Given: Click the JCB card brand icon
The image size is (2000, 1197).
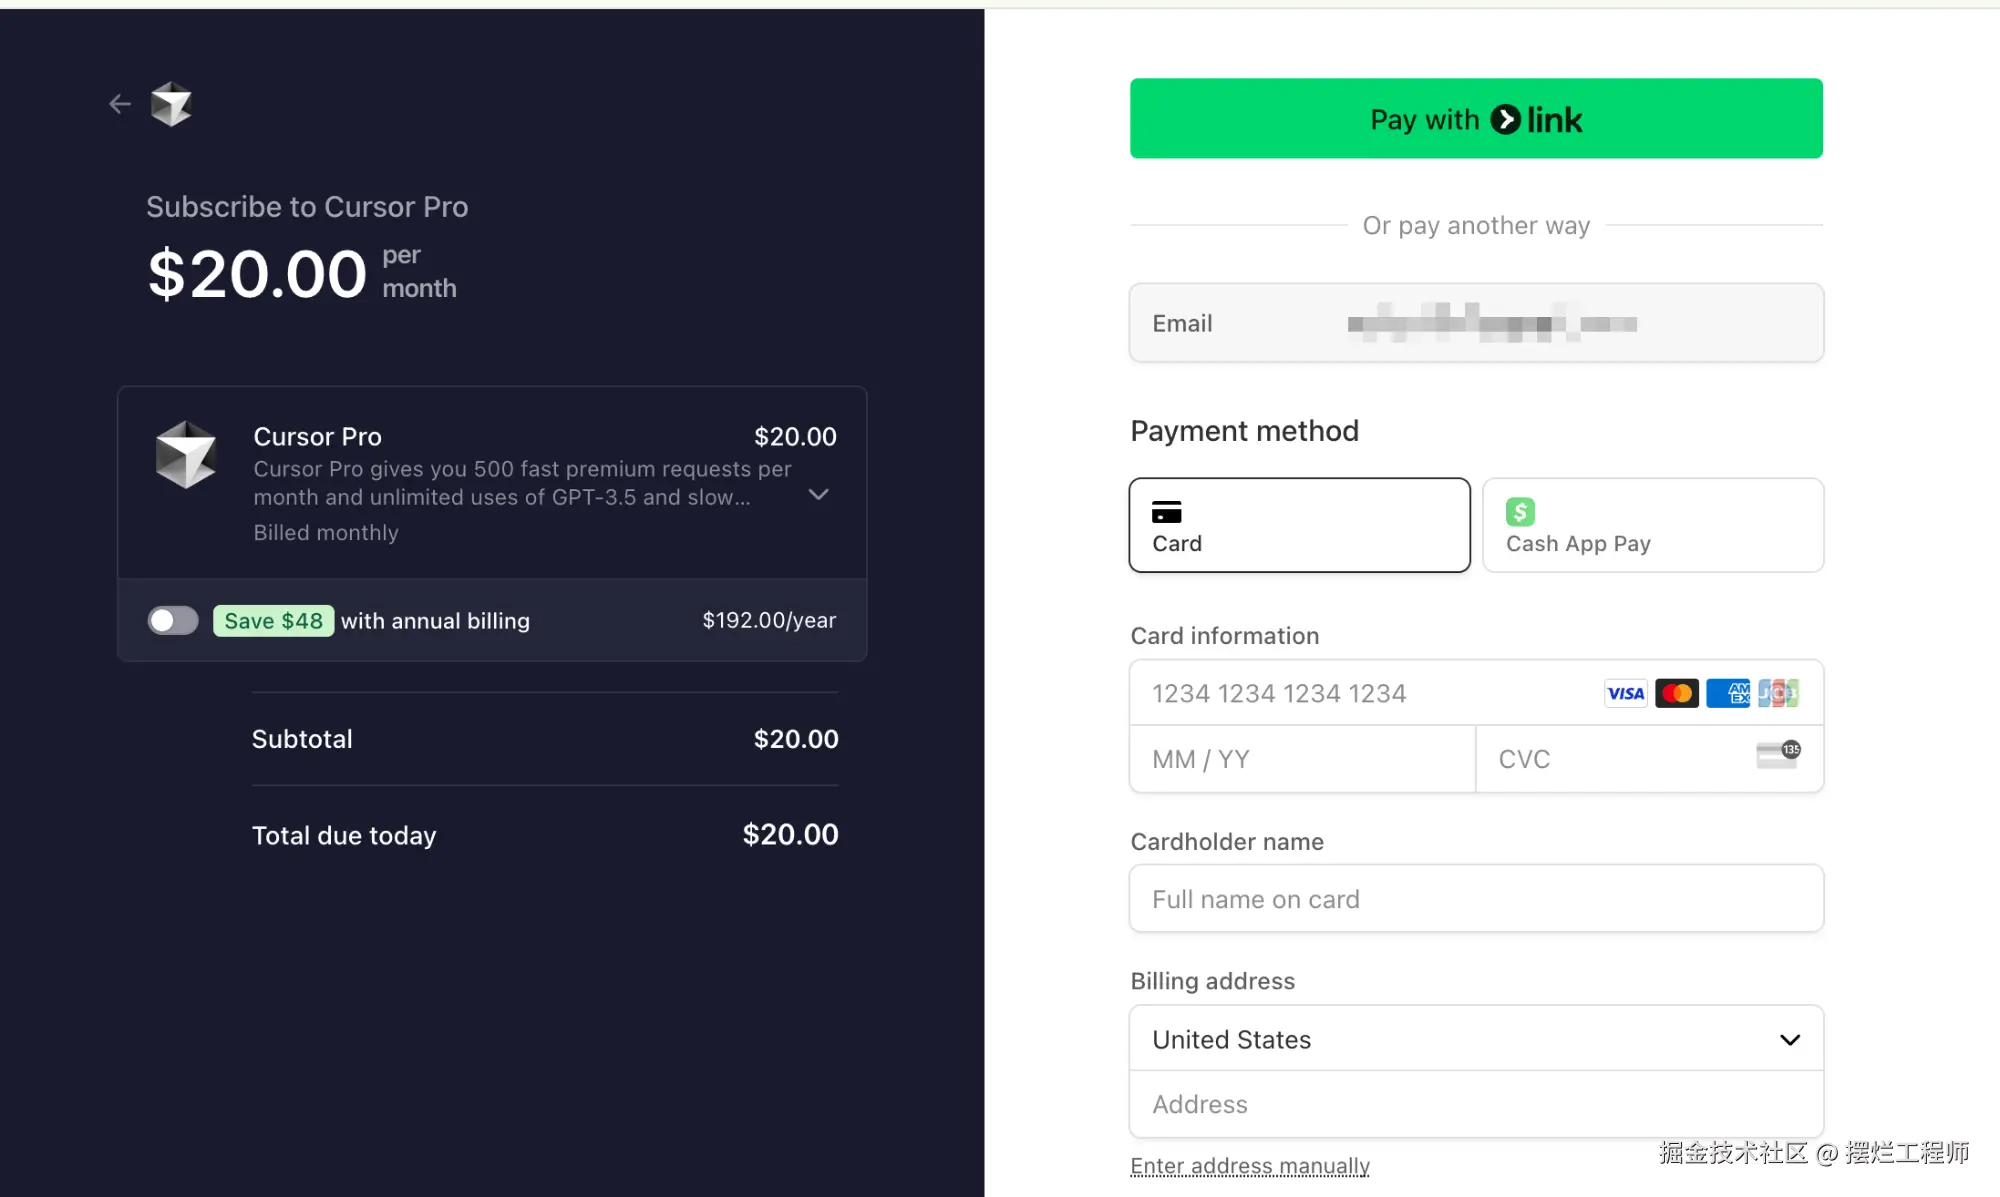Looking at the screenshot, I should (1778, 693).
